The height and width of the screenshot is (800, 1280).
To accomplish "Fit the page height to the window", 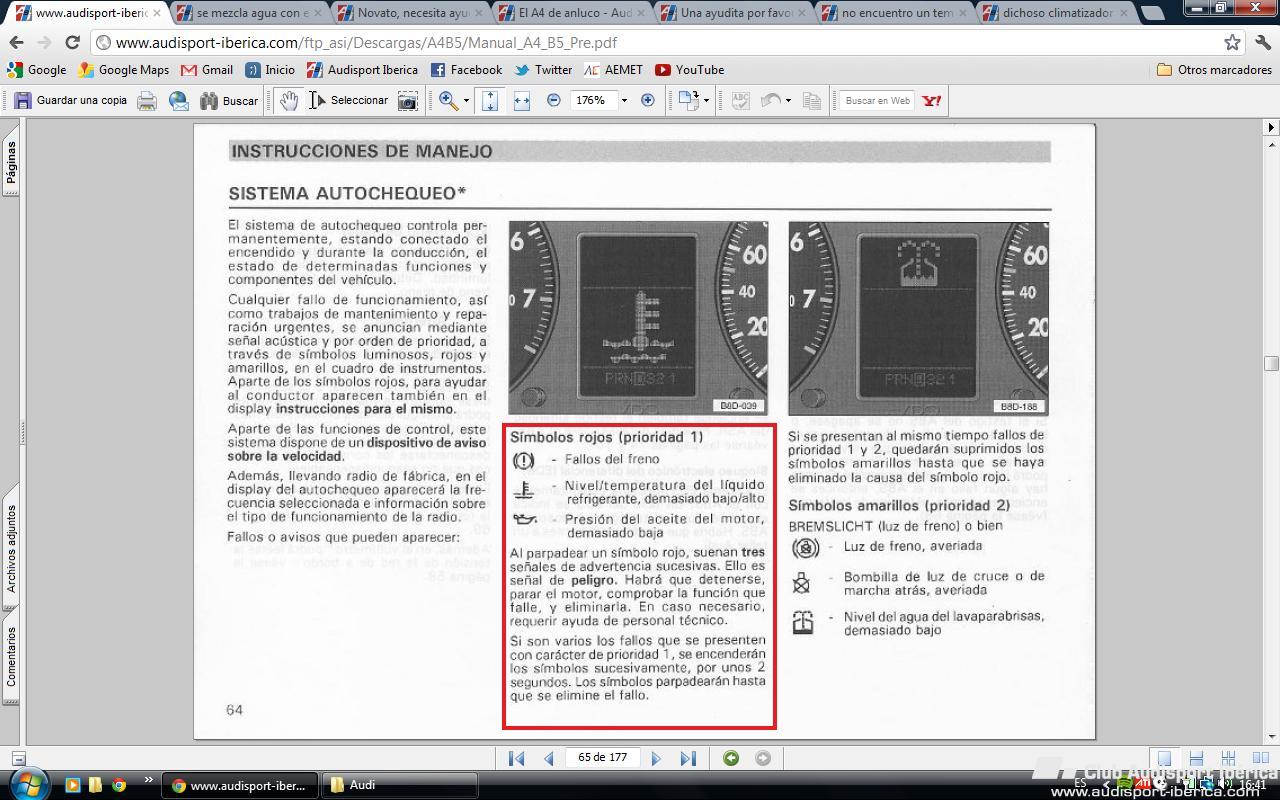I will point(490,100).
